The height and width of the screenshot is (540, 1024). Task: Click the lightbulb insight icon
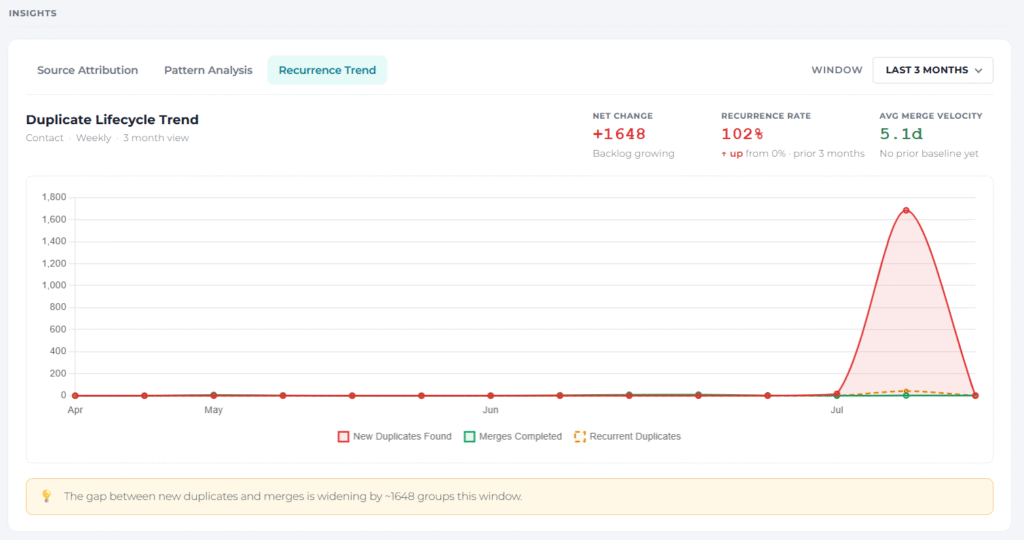[x=46, y=496]
